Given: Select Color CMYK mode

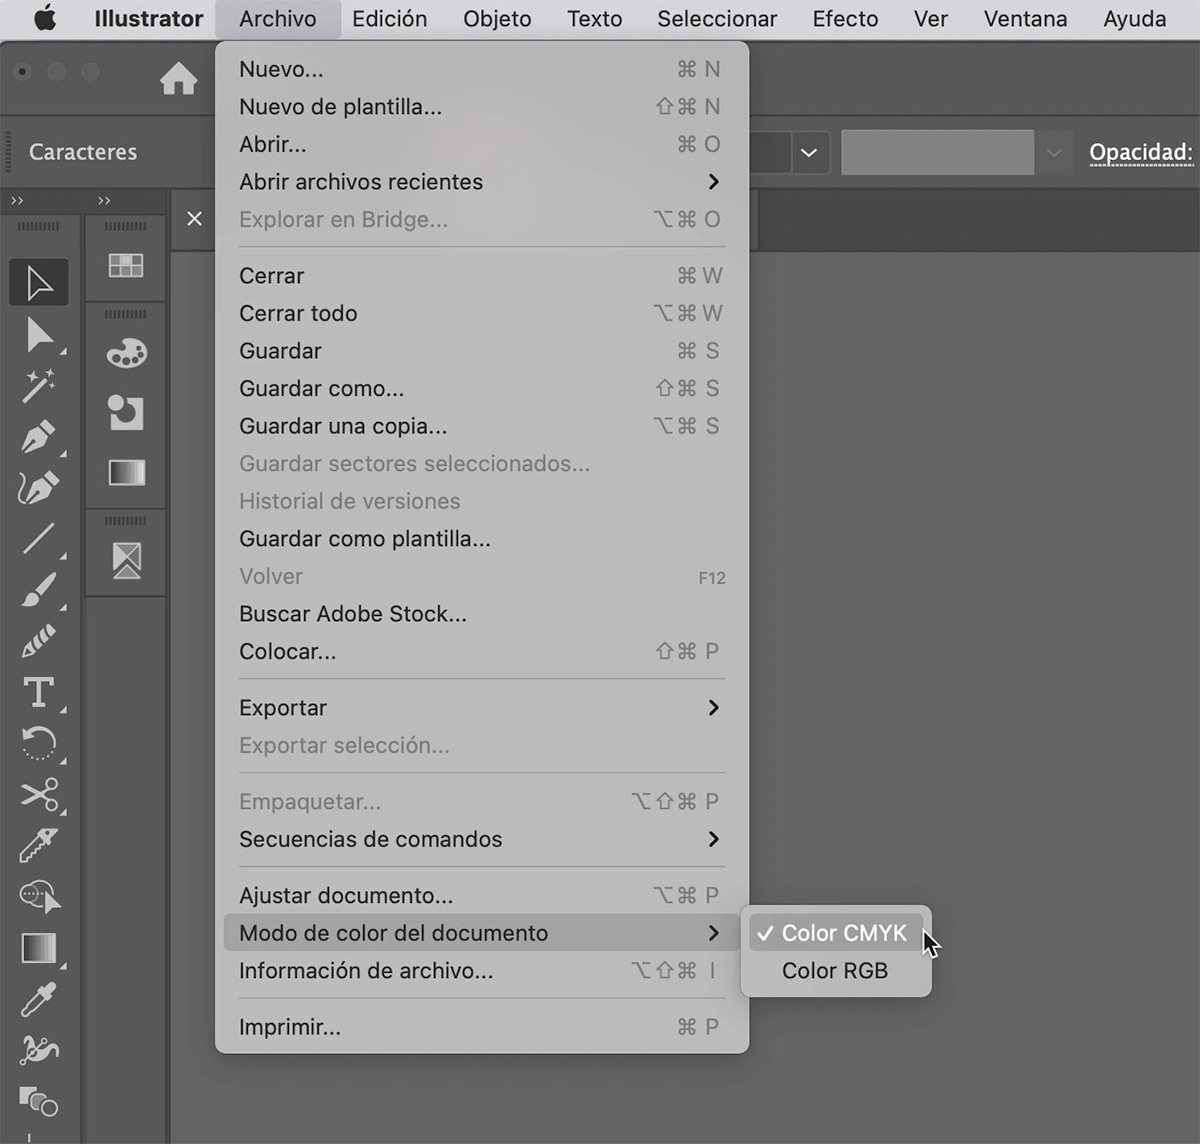Looking at the screenshot, I should [836, 933].
